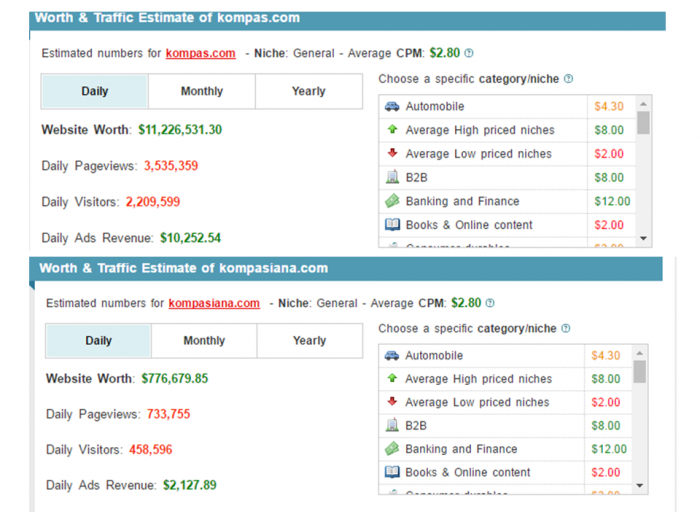Click Books & Online content book icon in kompas.com list
This screenshot has width=700, height=525.
392,224
